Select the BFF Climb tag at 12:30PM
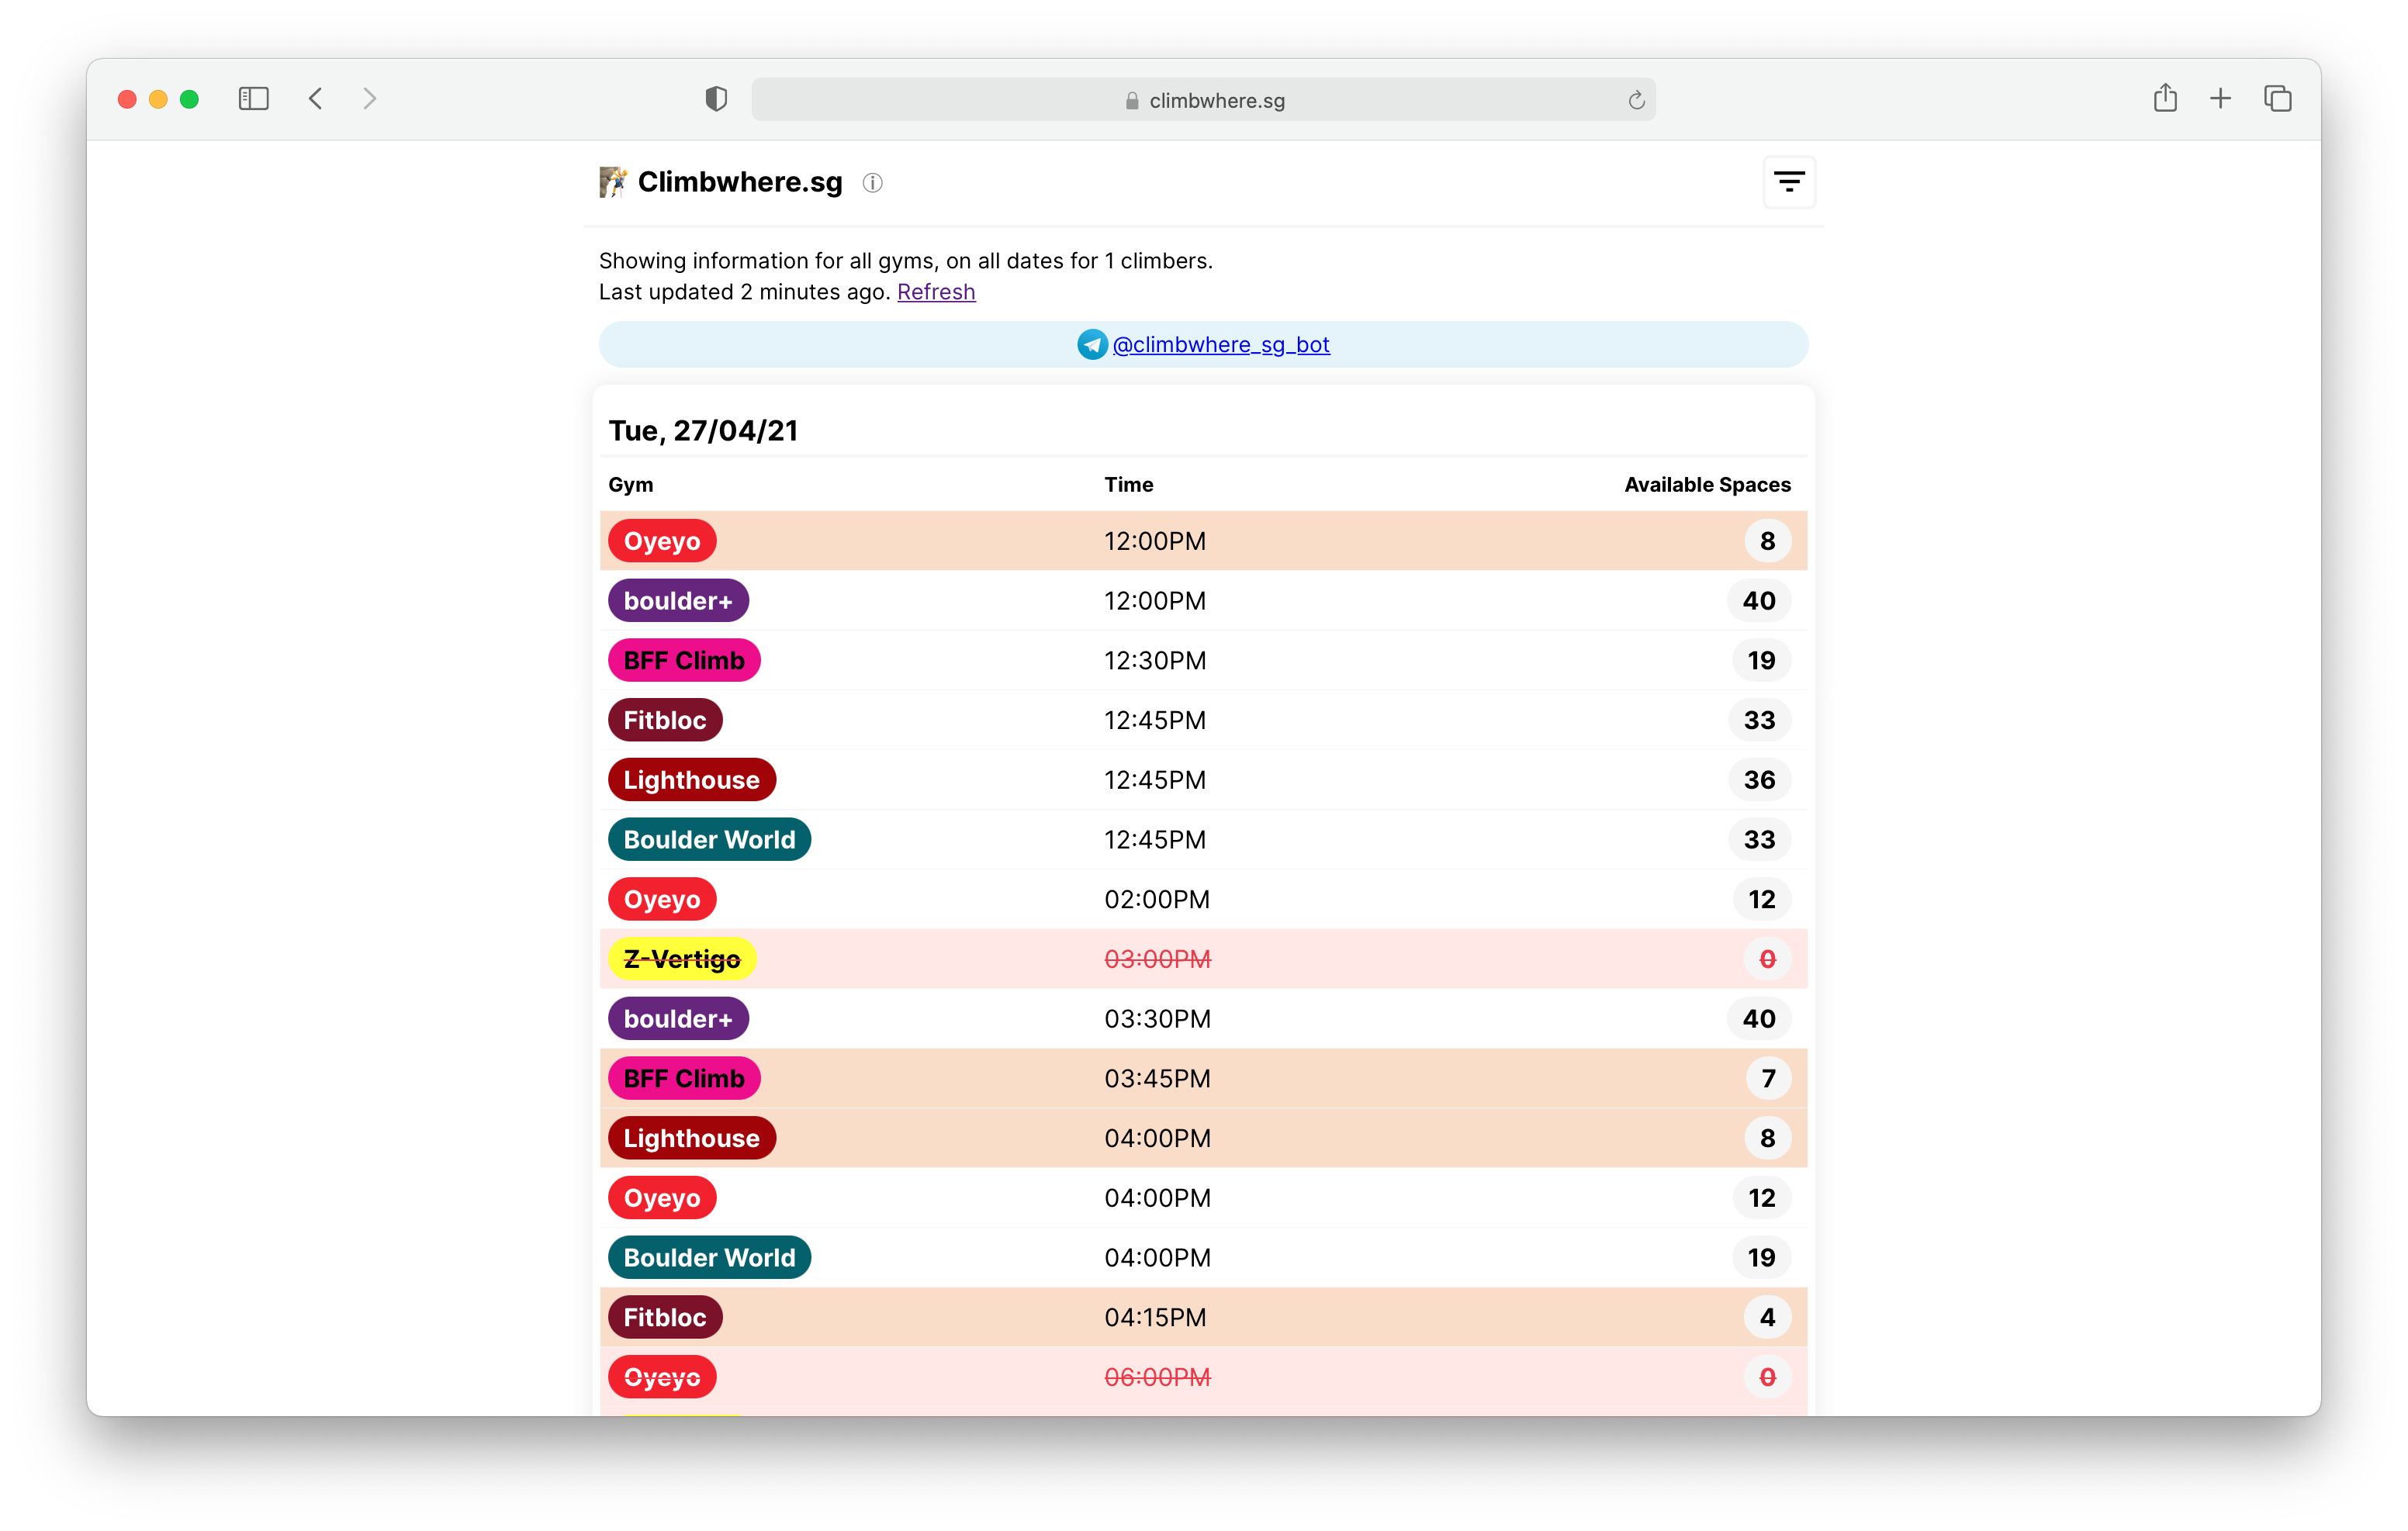This screenshot has height=1531, width=2408. pyautogui.click(x=684, y=661)
